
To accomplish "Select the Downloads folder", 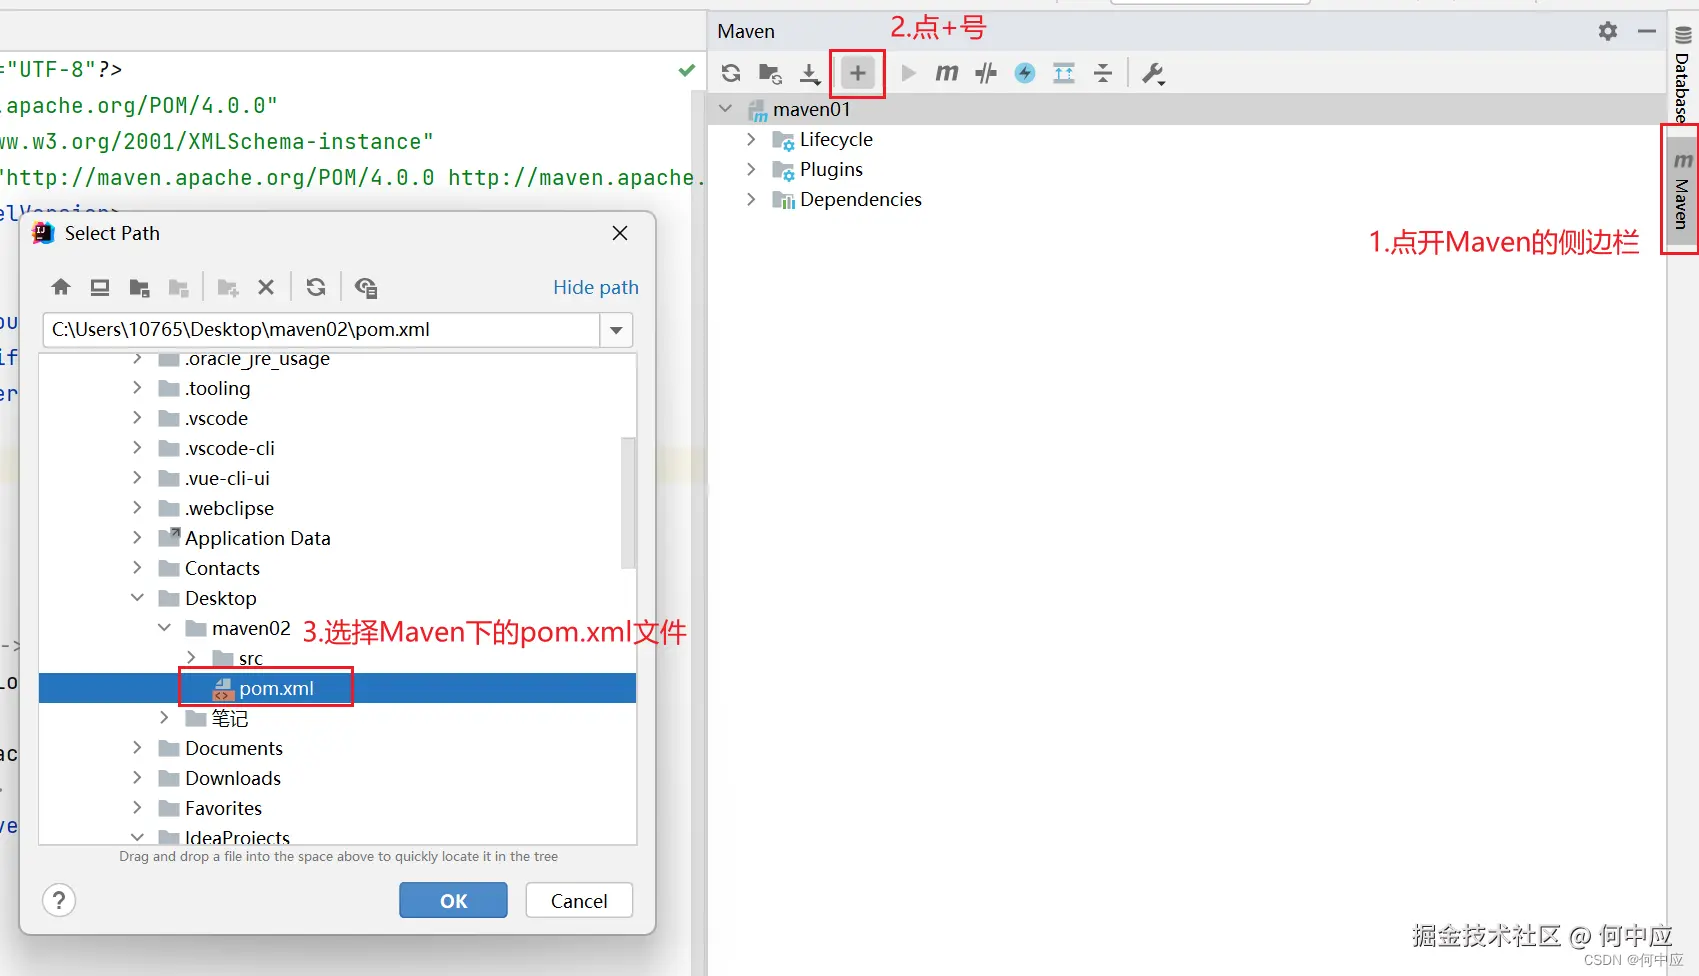I will tap(233, 778).
